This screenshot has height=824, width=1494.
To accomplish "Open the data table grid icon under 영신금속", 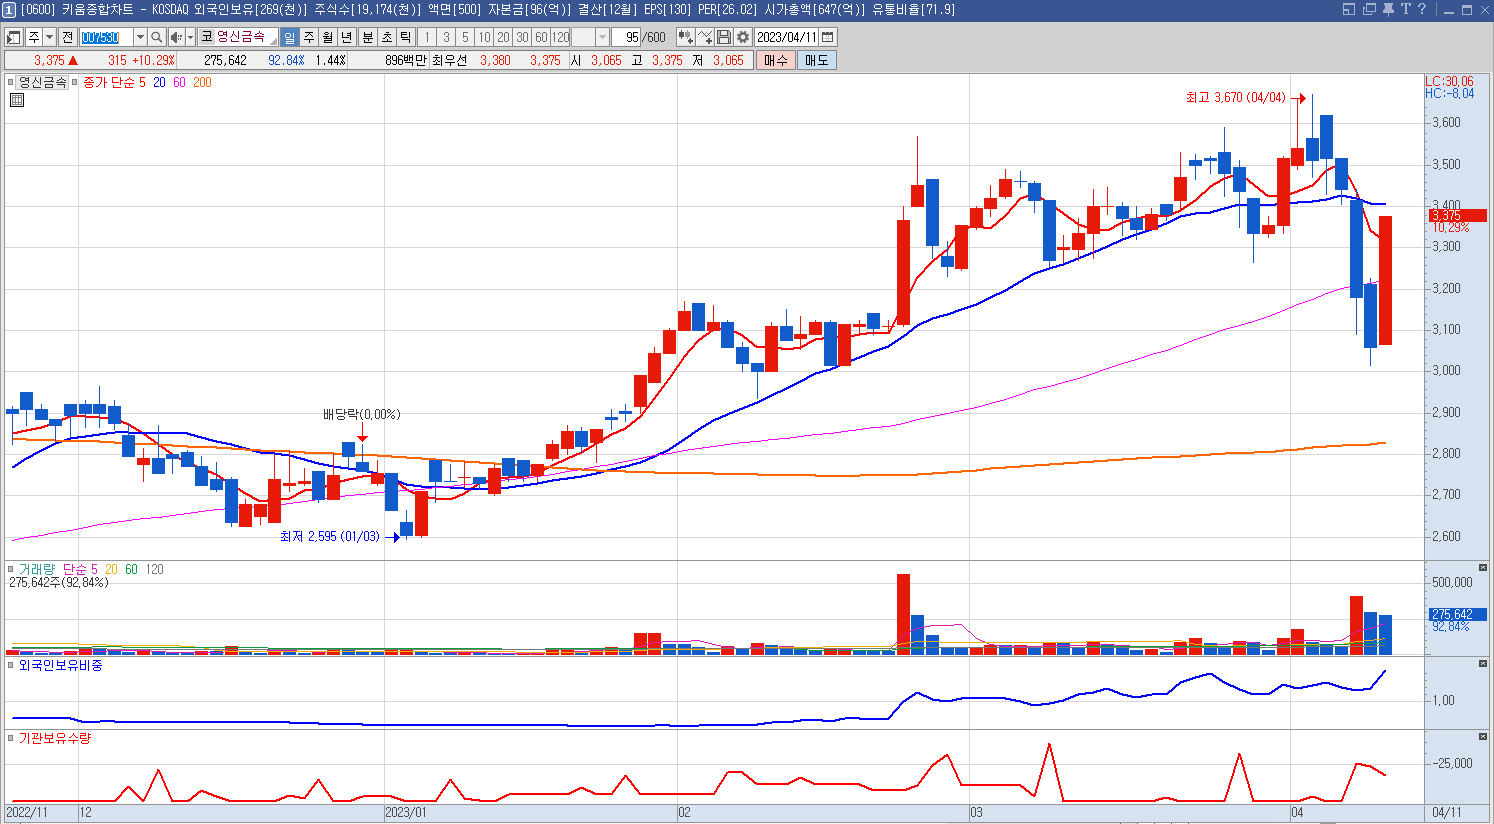I will click(x=17, y=100).
